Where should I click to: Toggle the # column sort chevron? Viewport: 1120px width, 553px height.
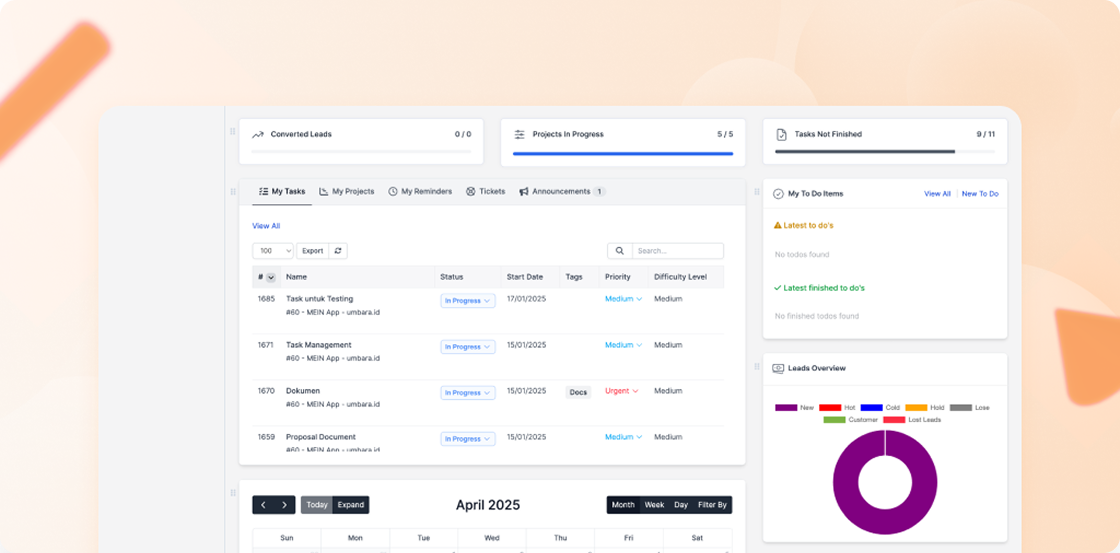tap(271, 277)
